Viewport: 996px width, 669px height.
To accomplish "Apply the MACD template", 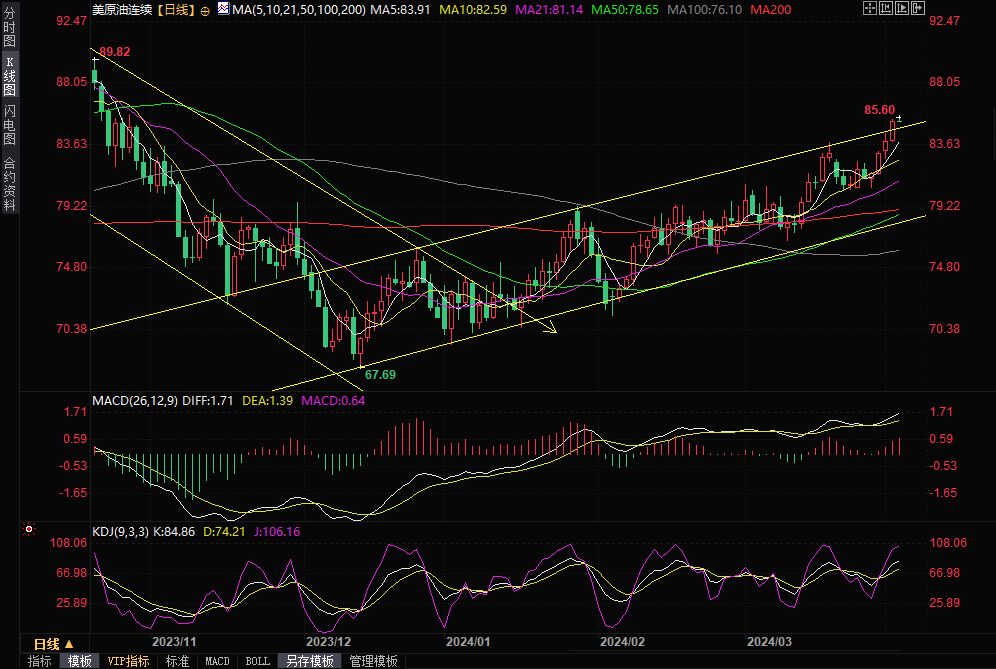I will click(x=217, y=661).
